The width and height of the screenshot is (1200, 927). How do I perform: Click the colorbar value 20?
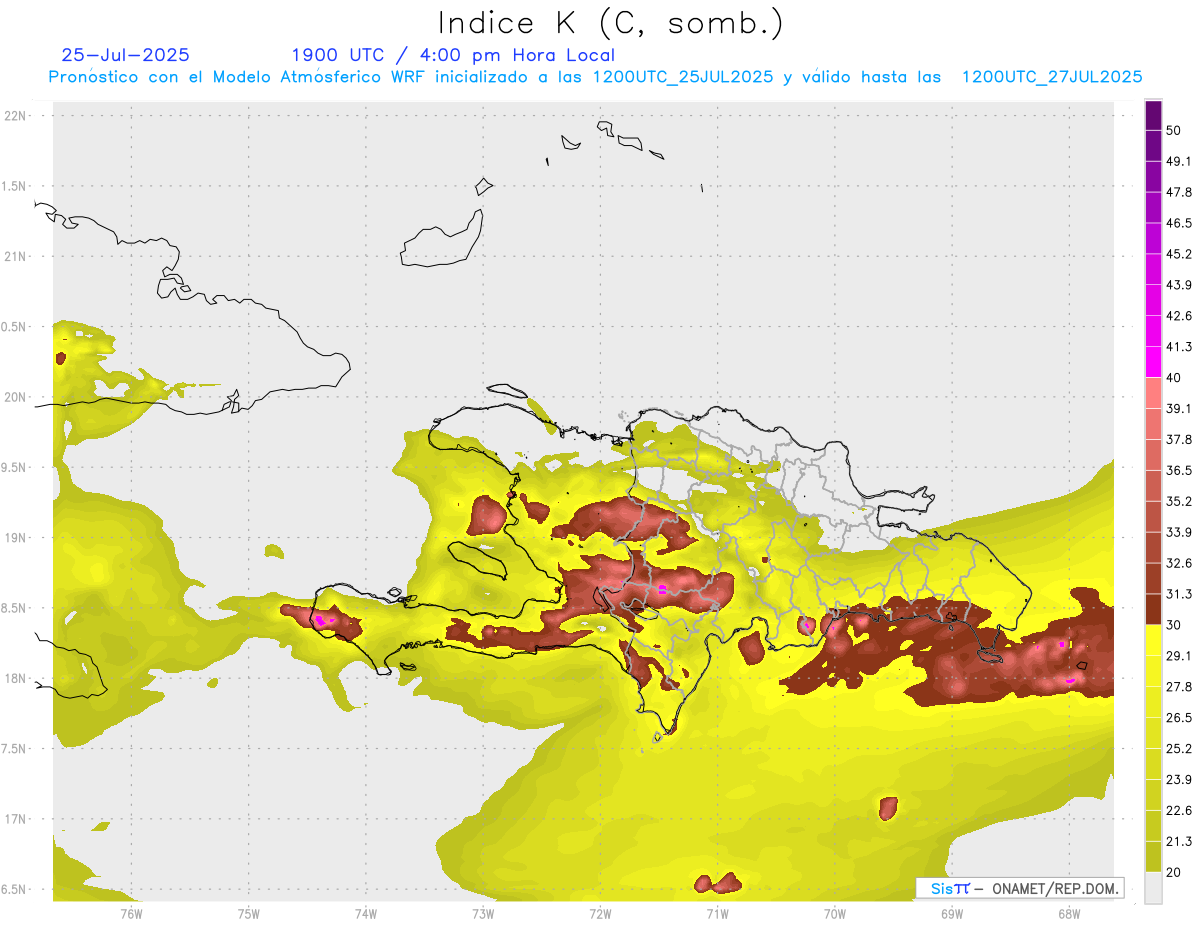(x=1173, y=872)
